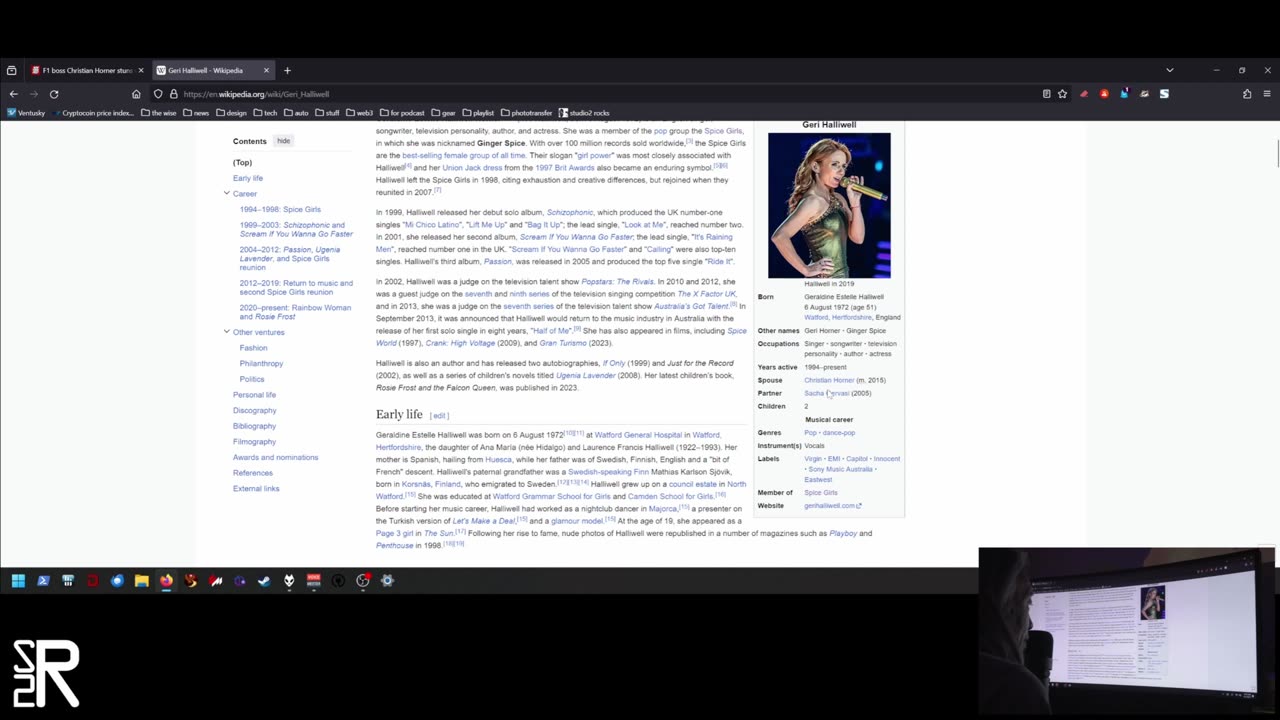This screenshot has width=1280, height=720.
Task: Collapse Other ventures section in Contents
Action: 227,331
